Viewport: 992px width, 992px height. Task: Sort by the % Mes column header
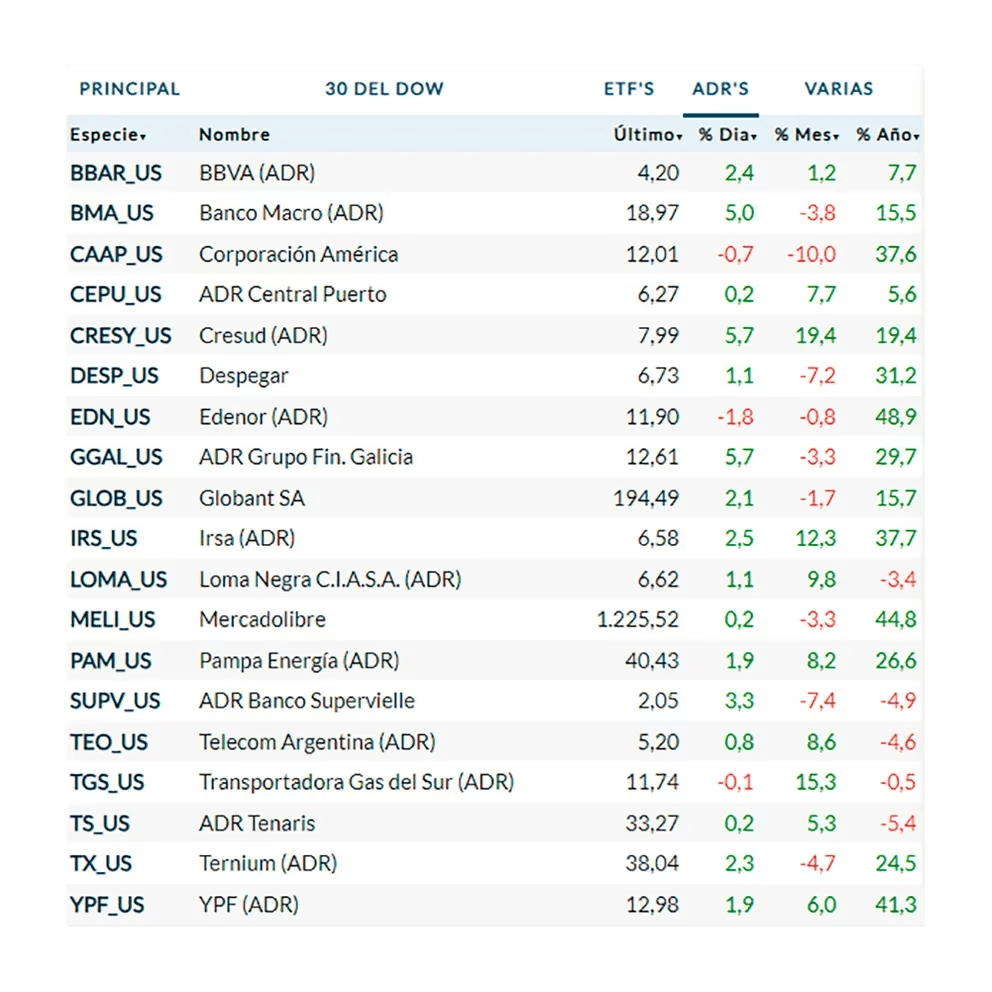[x=807, y=135]
